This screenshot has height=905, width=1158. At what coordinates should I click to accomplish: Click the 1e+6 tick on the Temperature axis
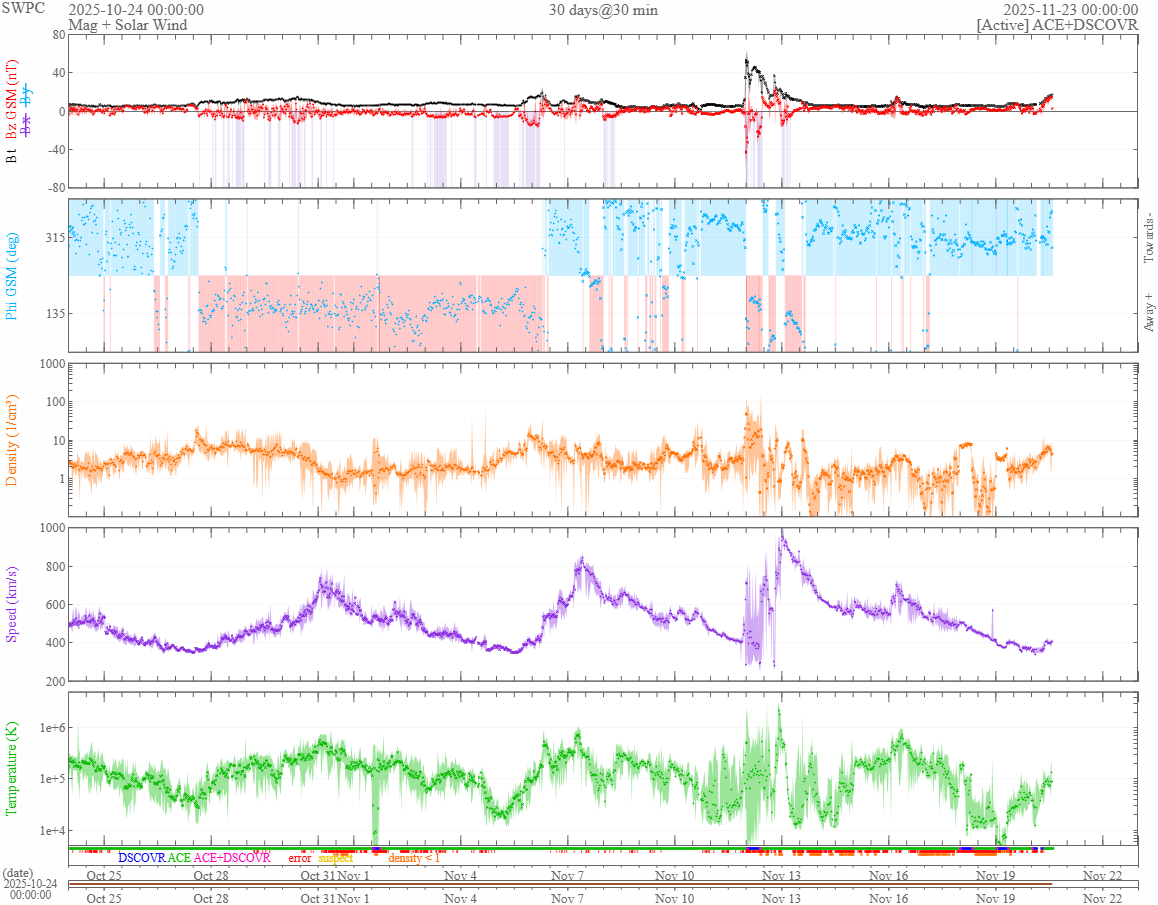pos(52,728)
